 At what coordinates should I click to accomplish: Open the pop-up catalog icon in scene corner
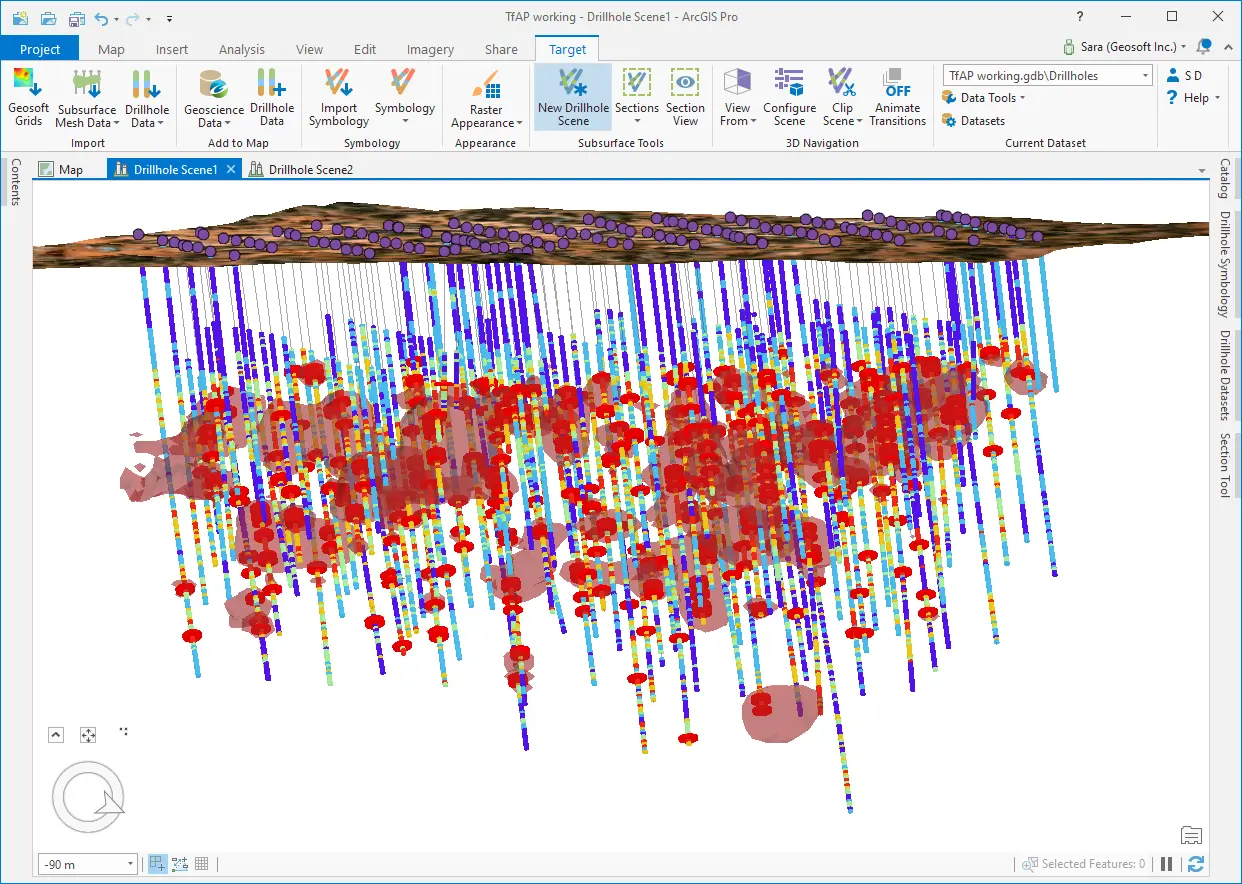click(x=1190, y=836)
